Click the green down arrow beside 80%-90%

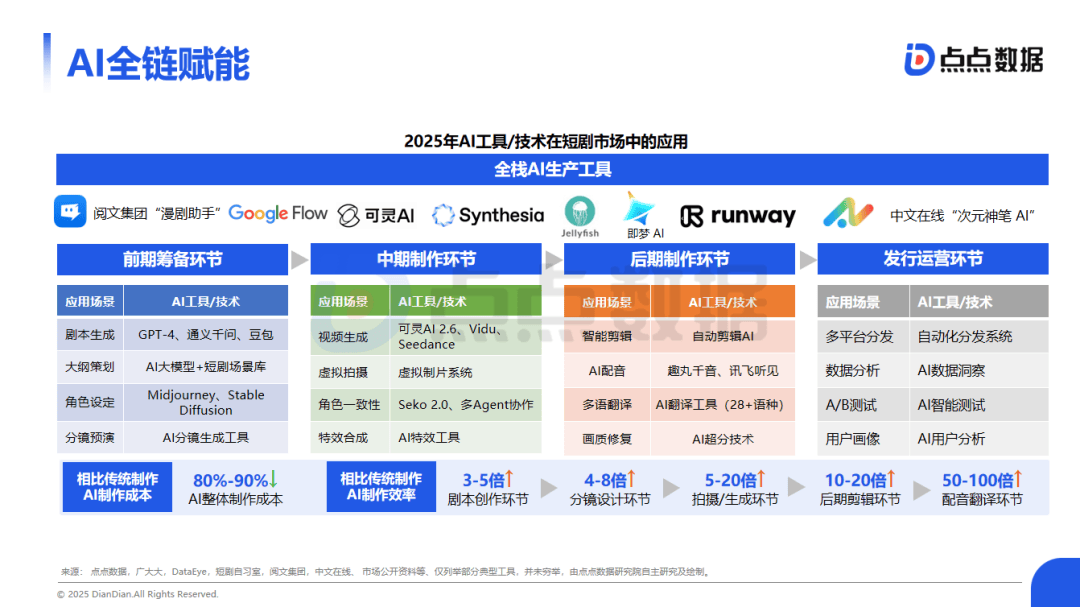pyautogui.click(x=273, y=479)
